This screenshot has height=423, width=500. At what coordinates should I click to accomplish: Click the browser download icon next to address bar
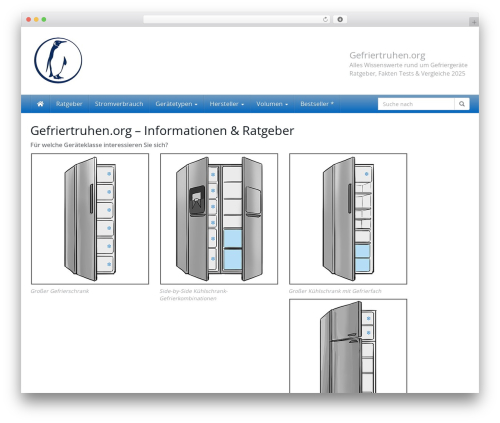[x=340, y=19]
